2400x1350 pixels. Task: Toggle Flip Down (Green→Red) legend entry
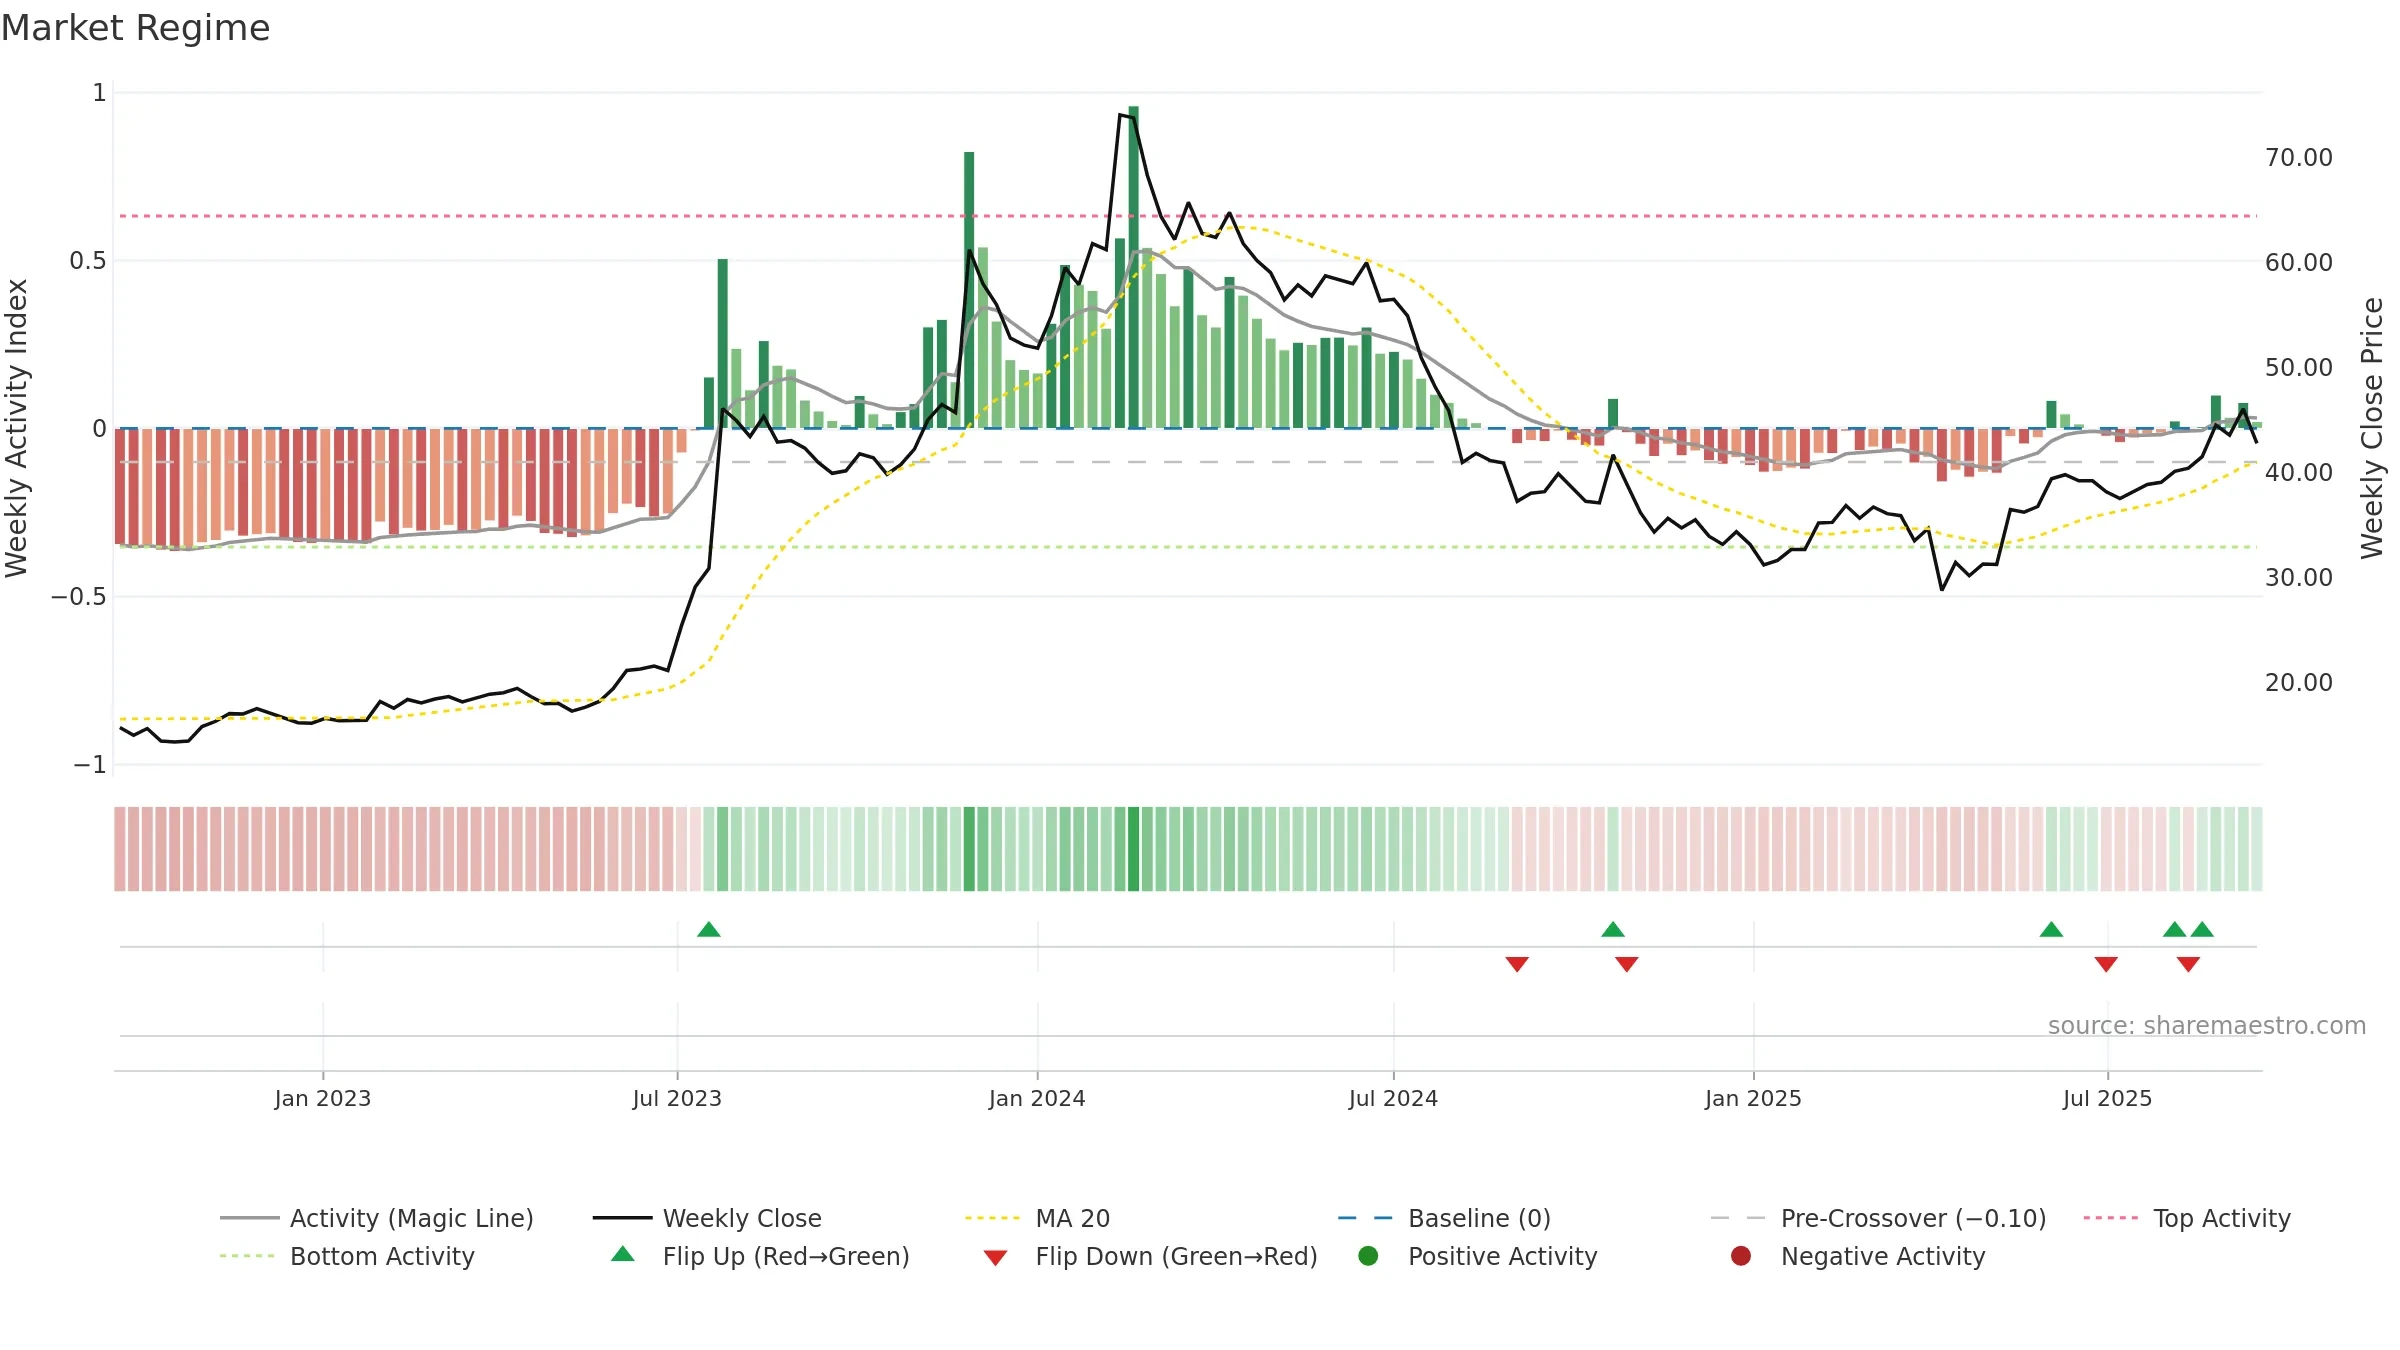coord(1150,1256)
